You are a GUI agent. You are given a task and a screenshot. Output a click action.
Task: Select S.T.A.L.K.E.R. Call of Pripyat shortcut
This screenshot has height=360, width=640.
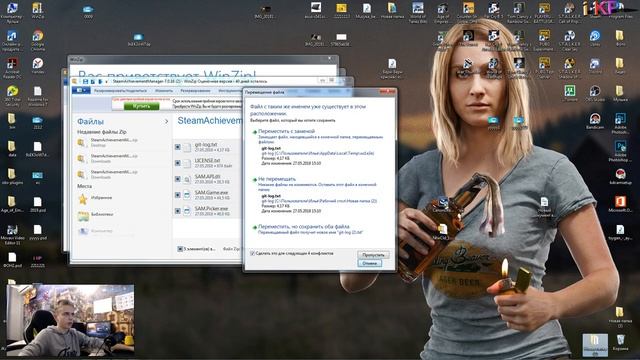coord(569,12)
